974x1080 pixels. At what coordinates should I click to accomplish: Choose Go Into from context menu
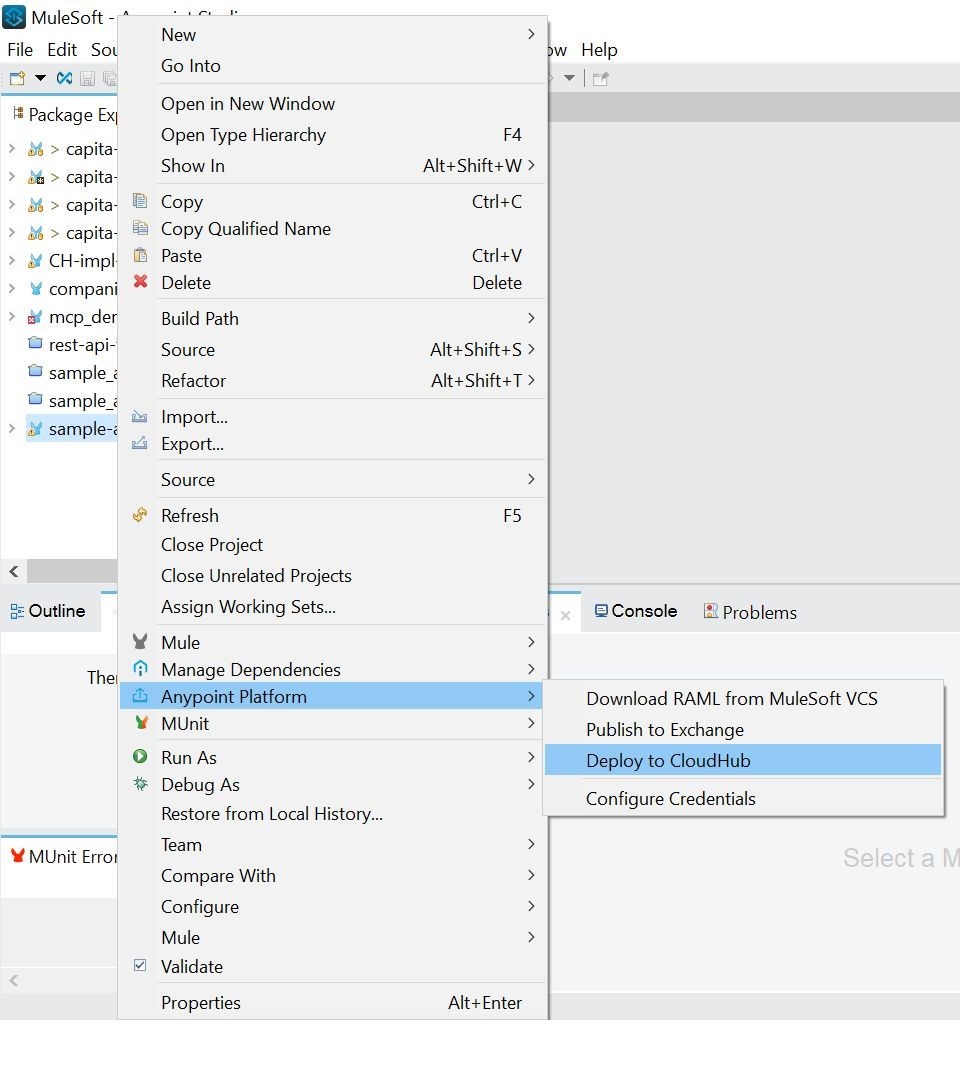[332, 65]
